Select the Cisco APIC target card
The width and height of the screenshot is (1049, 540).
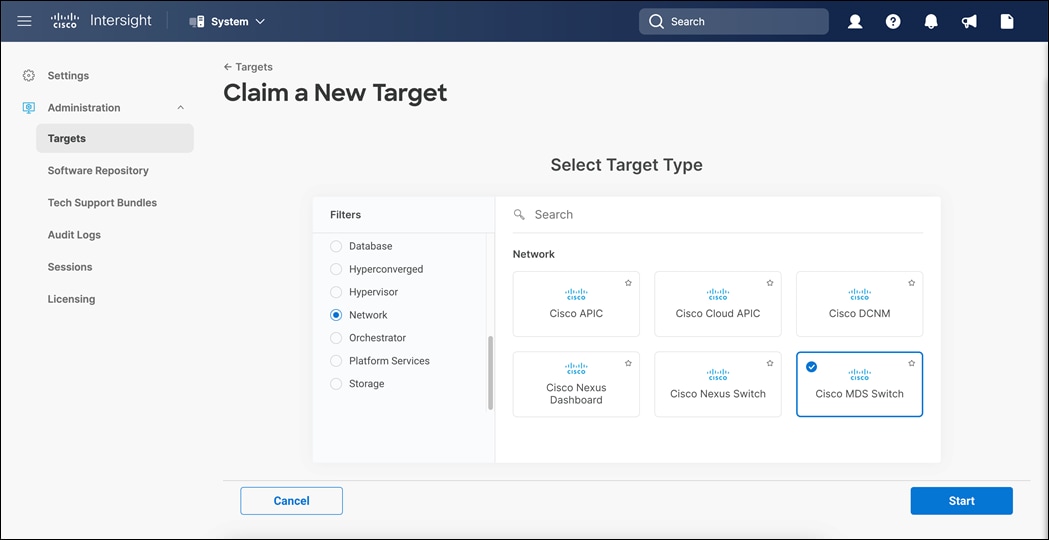[x=576, y=304]
